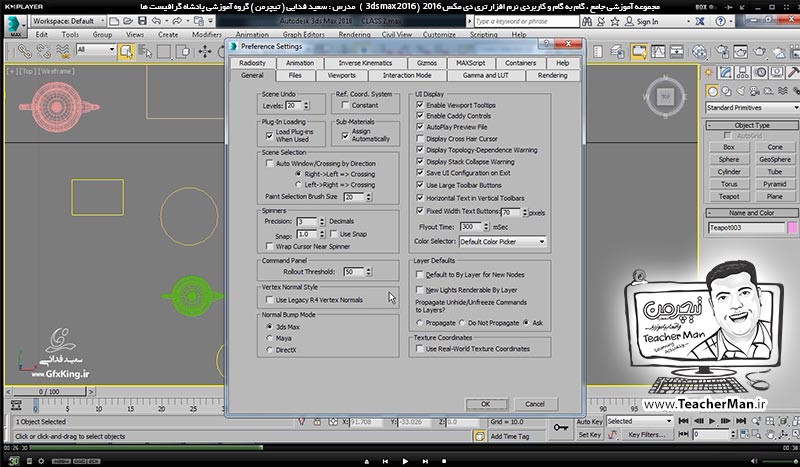The image size is (800, 467).
Task: Open the Hierarchy panel tab icon
Action: (742, 72)
